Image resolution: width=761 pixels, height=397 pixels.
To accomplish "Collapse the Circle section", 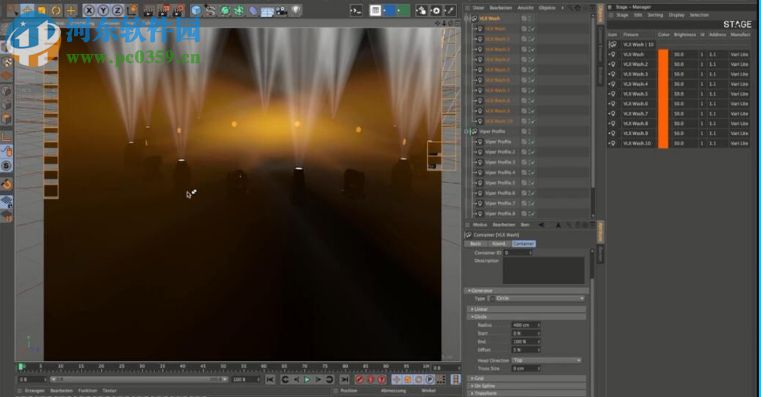I will coord(527,317).
